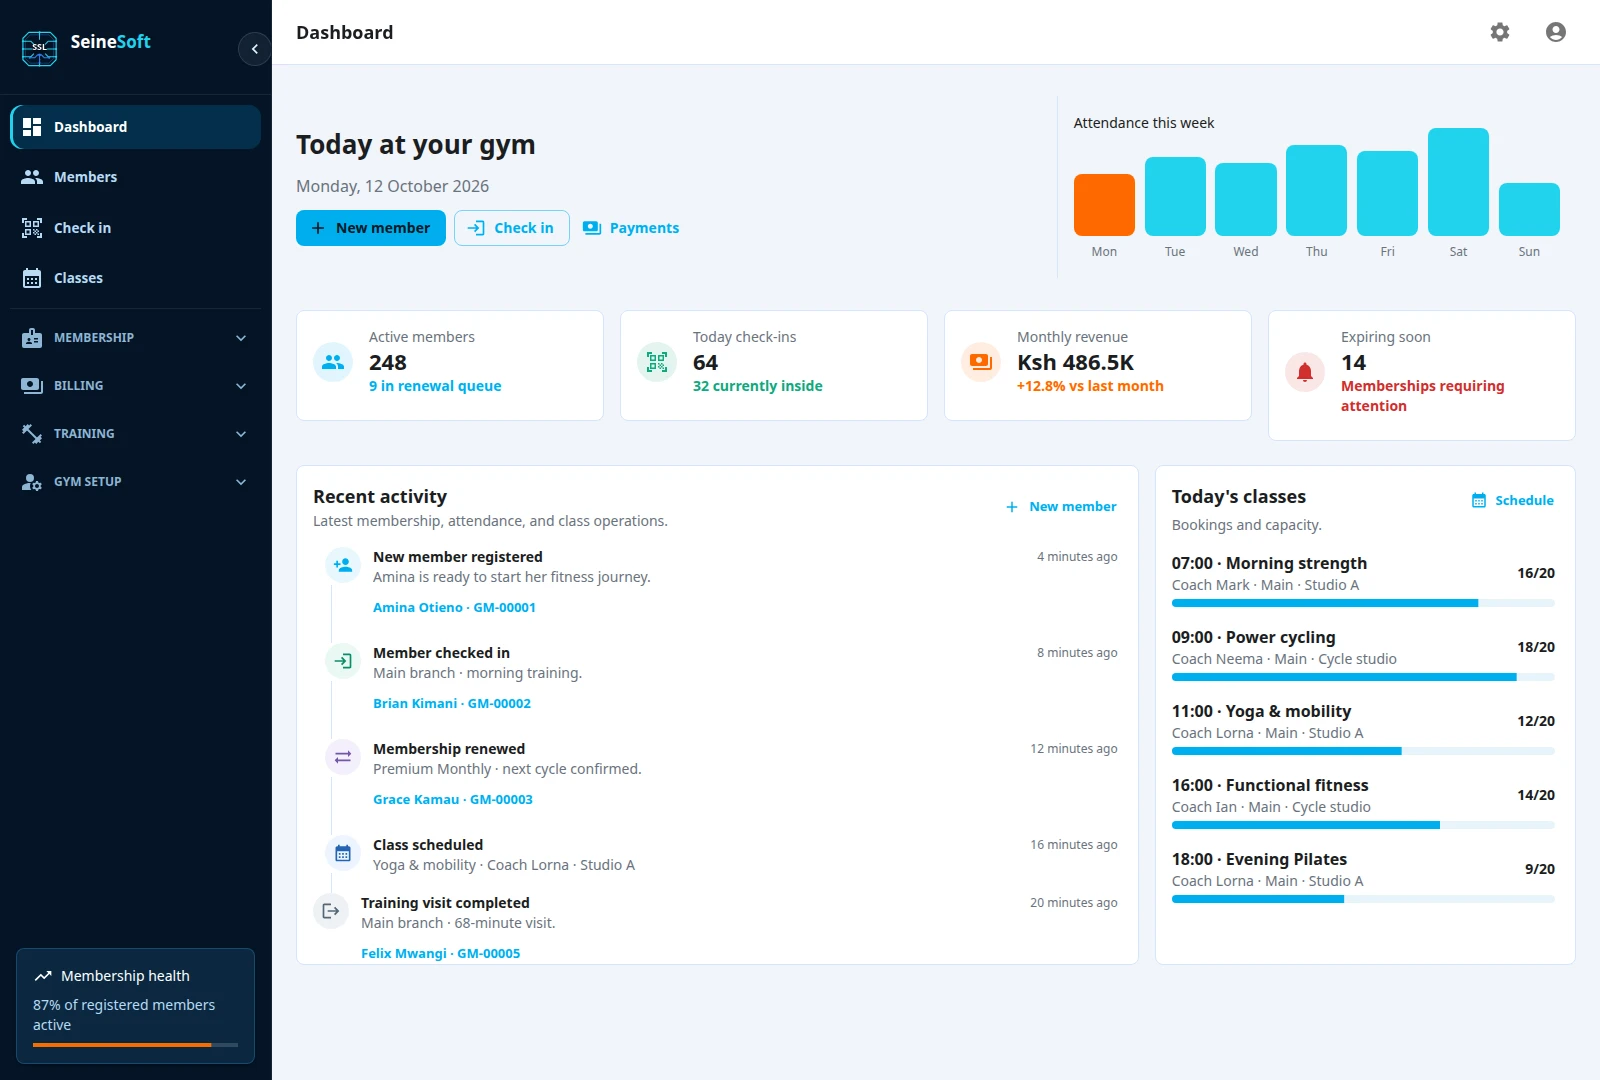Image resolution: width=1600 pixels, height=1080 pixels.
Task: Expand the MEMBERSHIP sidebar section chevron
Action: [x=241, y=338]
